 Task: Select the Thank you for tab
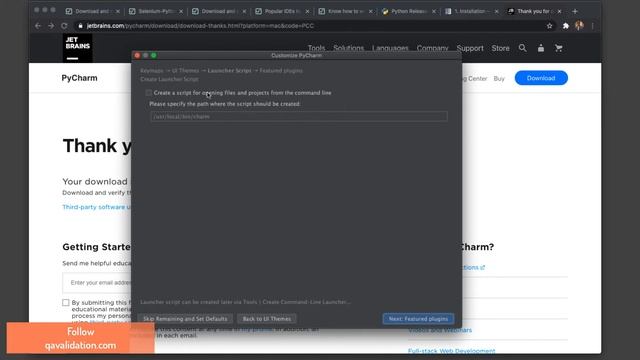tap(534, 11)
